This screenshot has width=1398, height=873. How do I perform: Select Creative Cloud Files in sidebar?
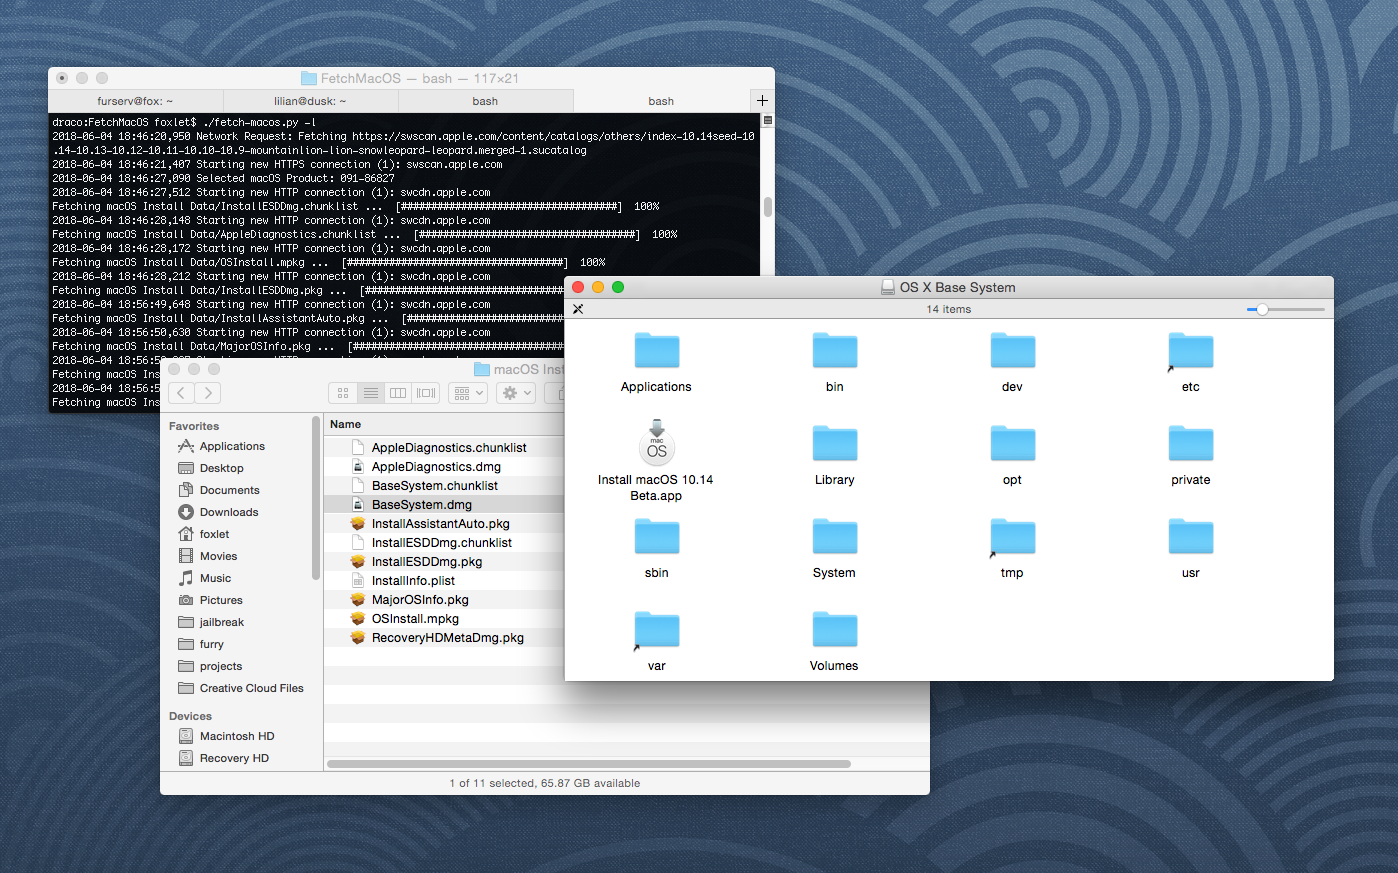click(x=240, y=688)
